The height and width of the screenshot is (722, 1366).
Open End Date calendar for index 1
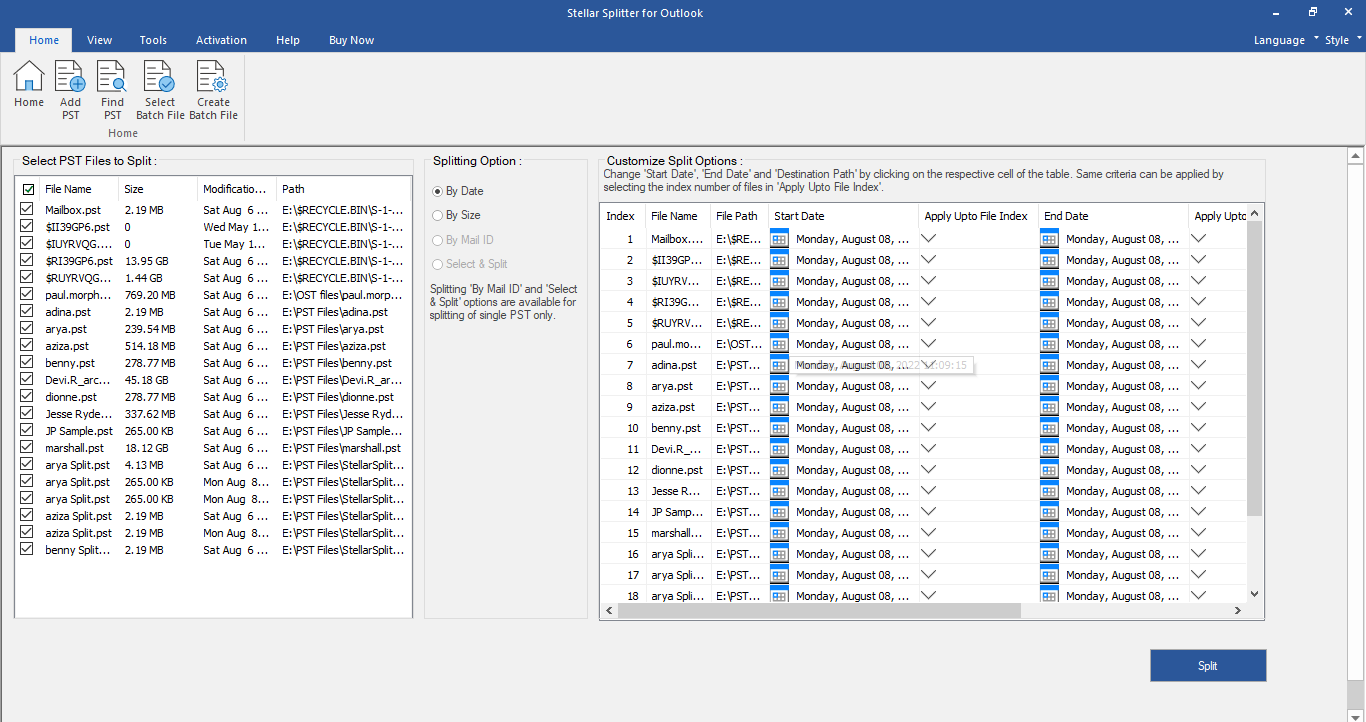coord(1049,239)
